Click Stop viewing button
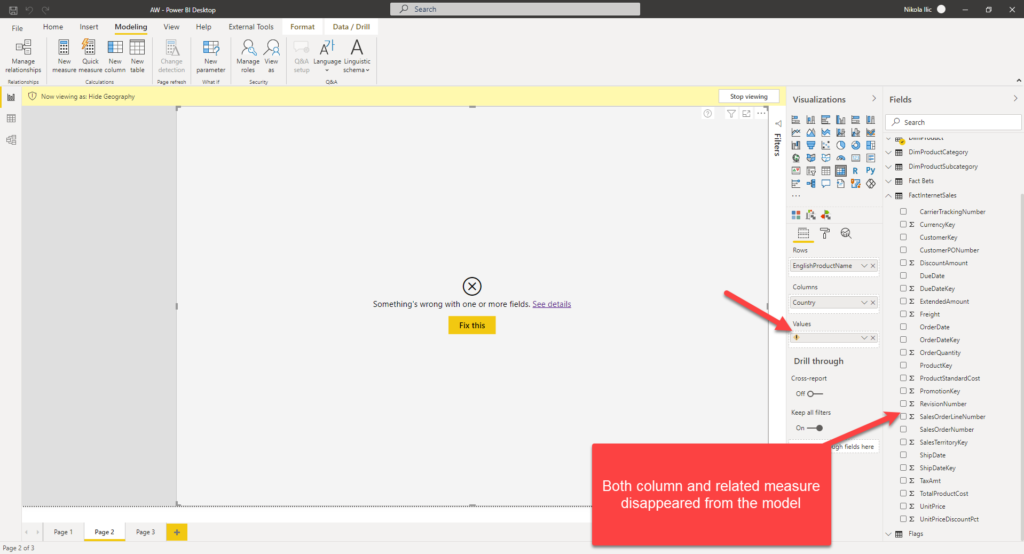 click(748, 97)
